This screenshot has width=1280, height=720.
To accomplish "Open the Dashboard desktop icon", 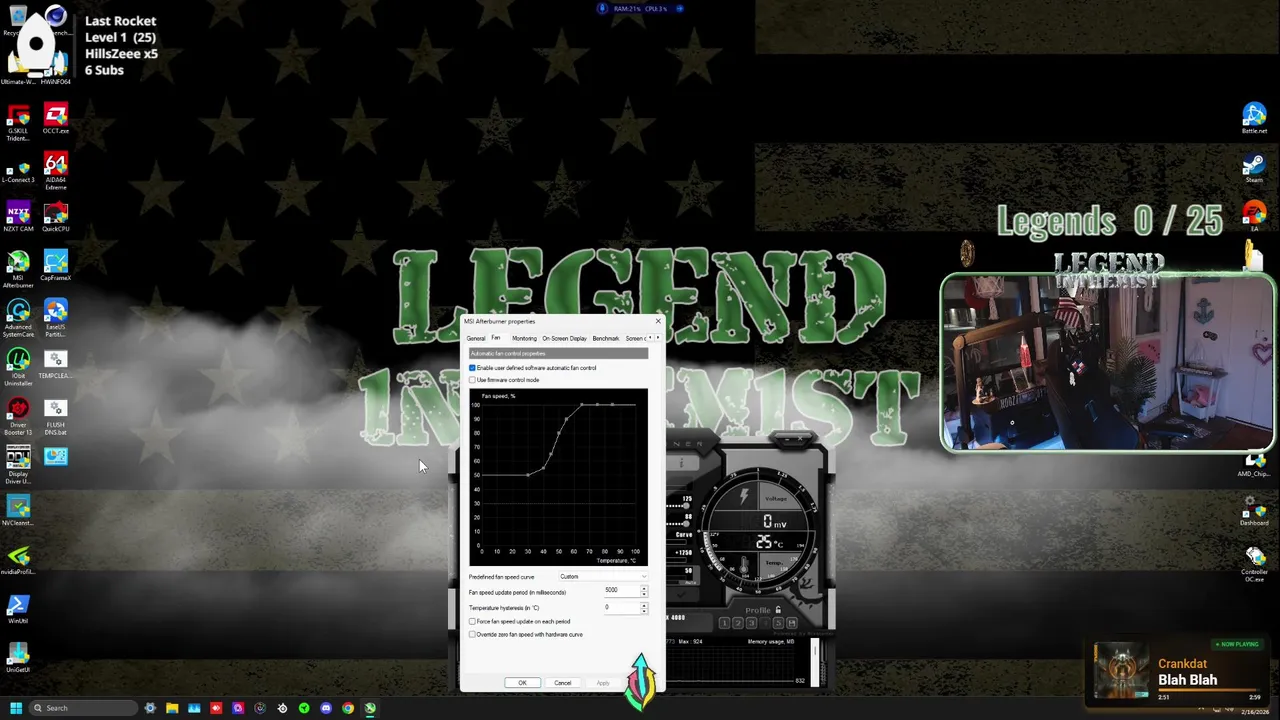I will point(1254,510).
